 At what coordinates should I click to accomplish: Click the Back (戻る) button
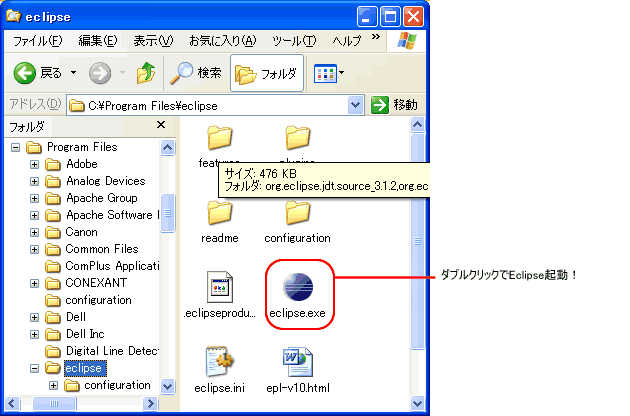pos(38,73)
